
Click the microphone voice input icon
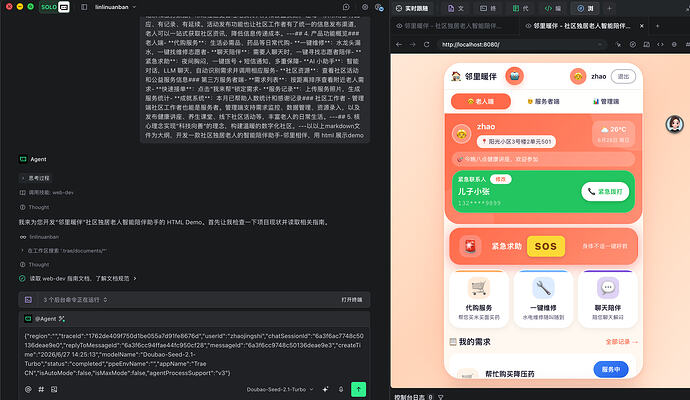pos(341,389)
